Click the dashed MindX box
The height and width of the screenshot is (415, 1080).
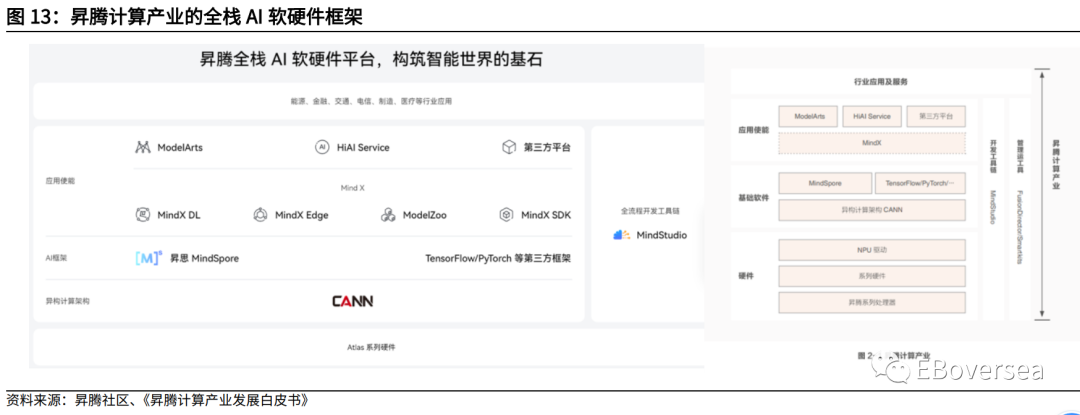coord(871,144)
